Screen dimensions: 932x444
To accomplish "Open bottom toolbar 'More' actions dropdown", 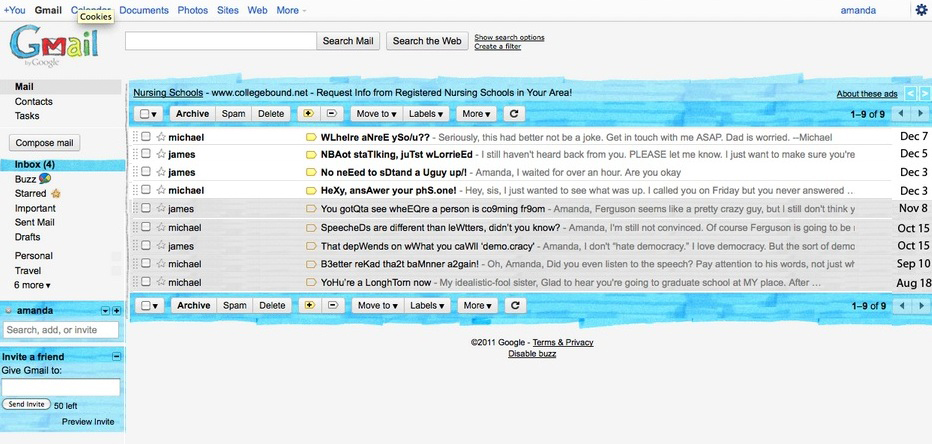I will tap(477, 306).
